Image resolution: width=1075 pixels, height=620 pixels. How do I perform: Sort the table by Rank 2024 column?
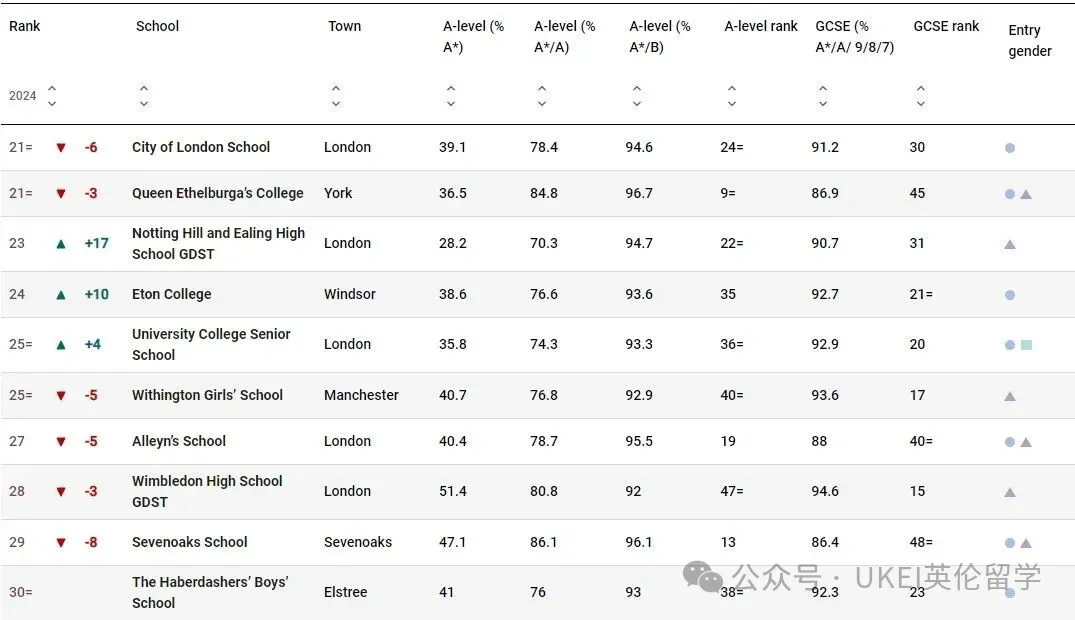coord(52,96)
